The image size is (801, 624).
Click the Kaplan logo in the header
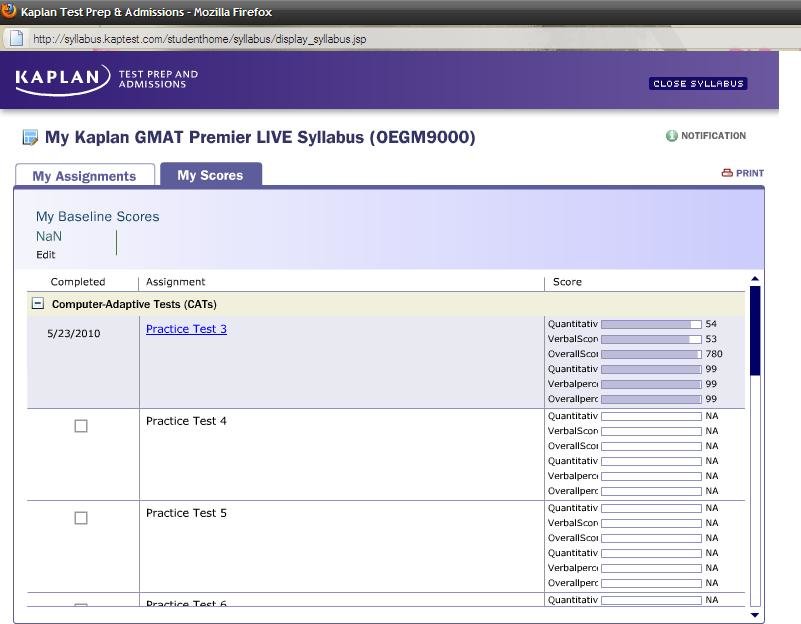[62, 80]
